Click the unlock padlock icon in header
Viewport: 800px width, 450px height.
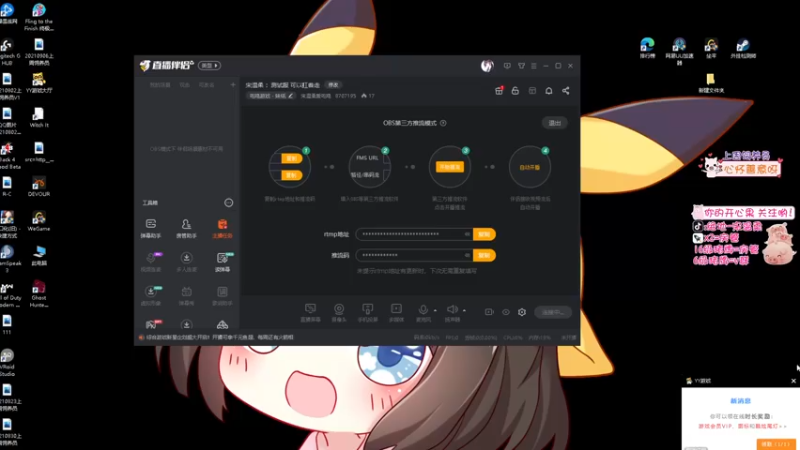[x=515, y=91]
